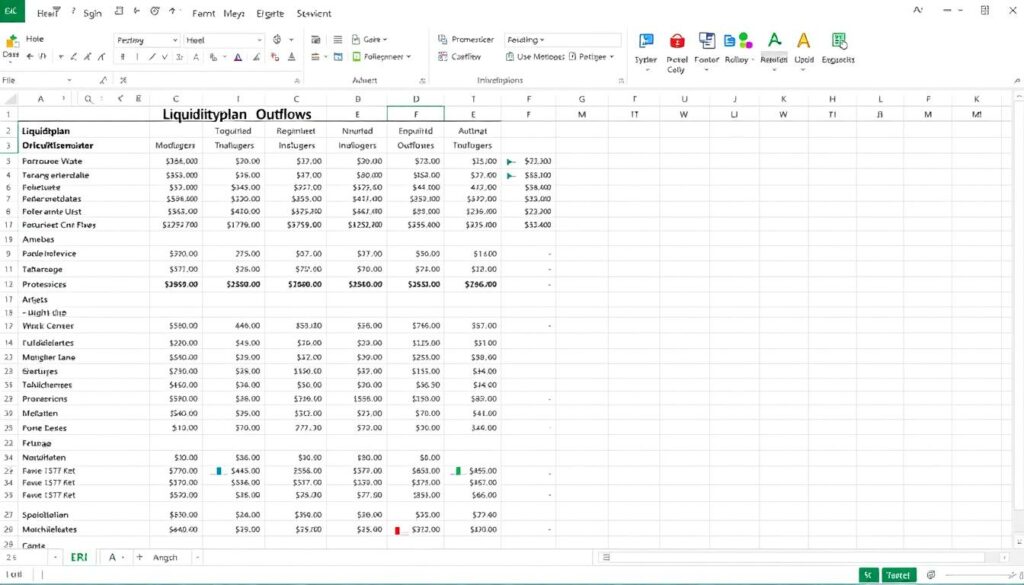
Task: Click the green Follepneer icon
Action: (357, 57)
